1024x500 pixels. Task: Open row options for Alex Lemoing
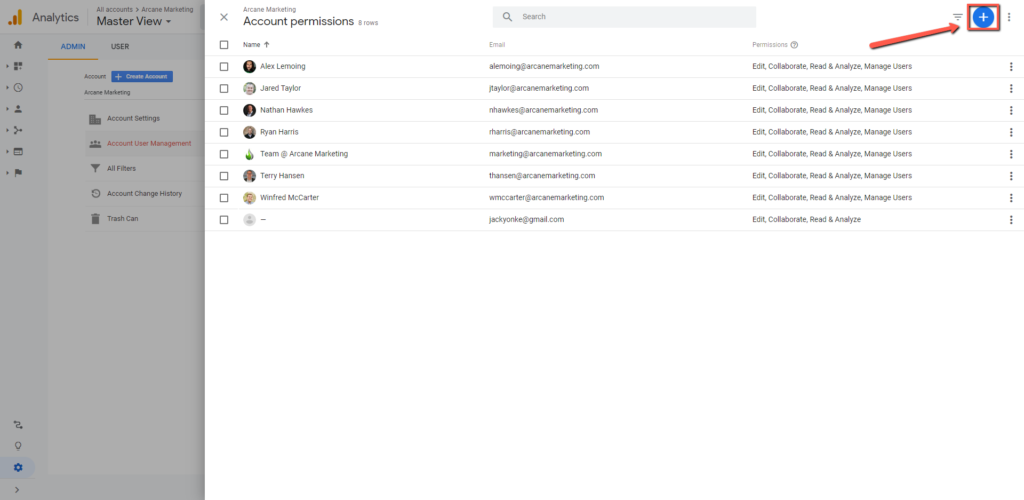[1011, 67]
